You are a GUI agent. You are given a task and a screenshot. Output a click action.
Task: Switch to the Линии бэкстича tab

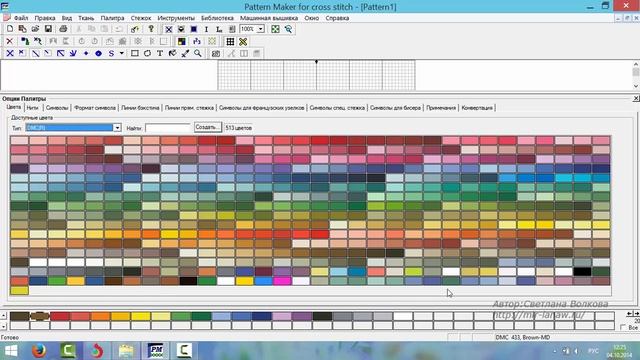(140, 108)
